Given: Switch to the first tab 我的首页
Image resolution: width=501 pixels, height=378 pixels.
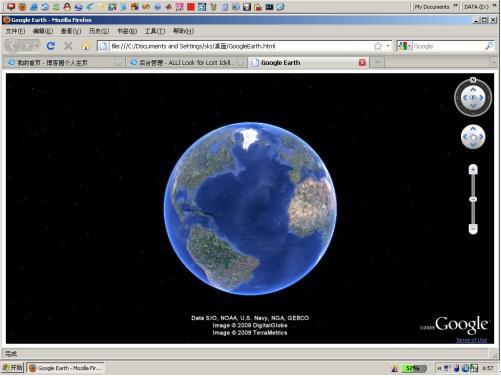Looking at the screenshot, I should 64,62.
